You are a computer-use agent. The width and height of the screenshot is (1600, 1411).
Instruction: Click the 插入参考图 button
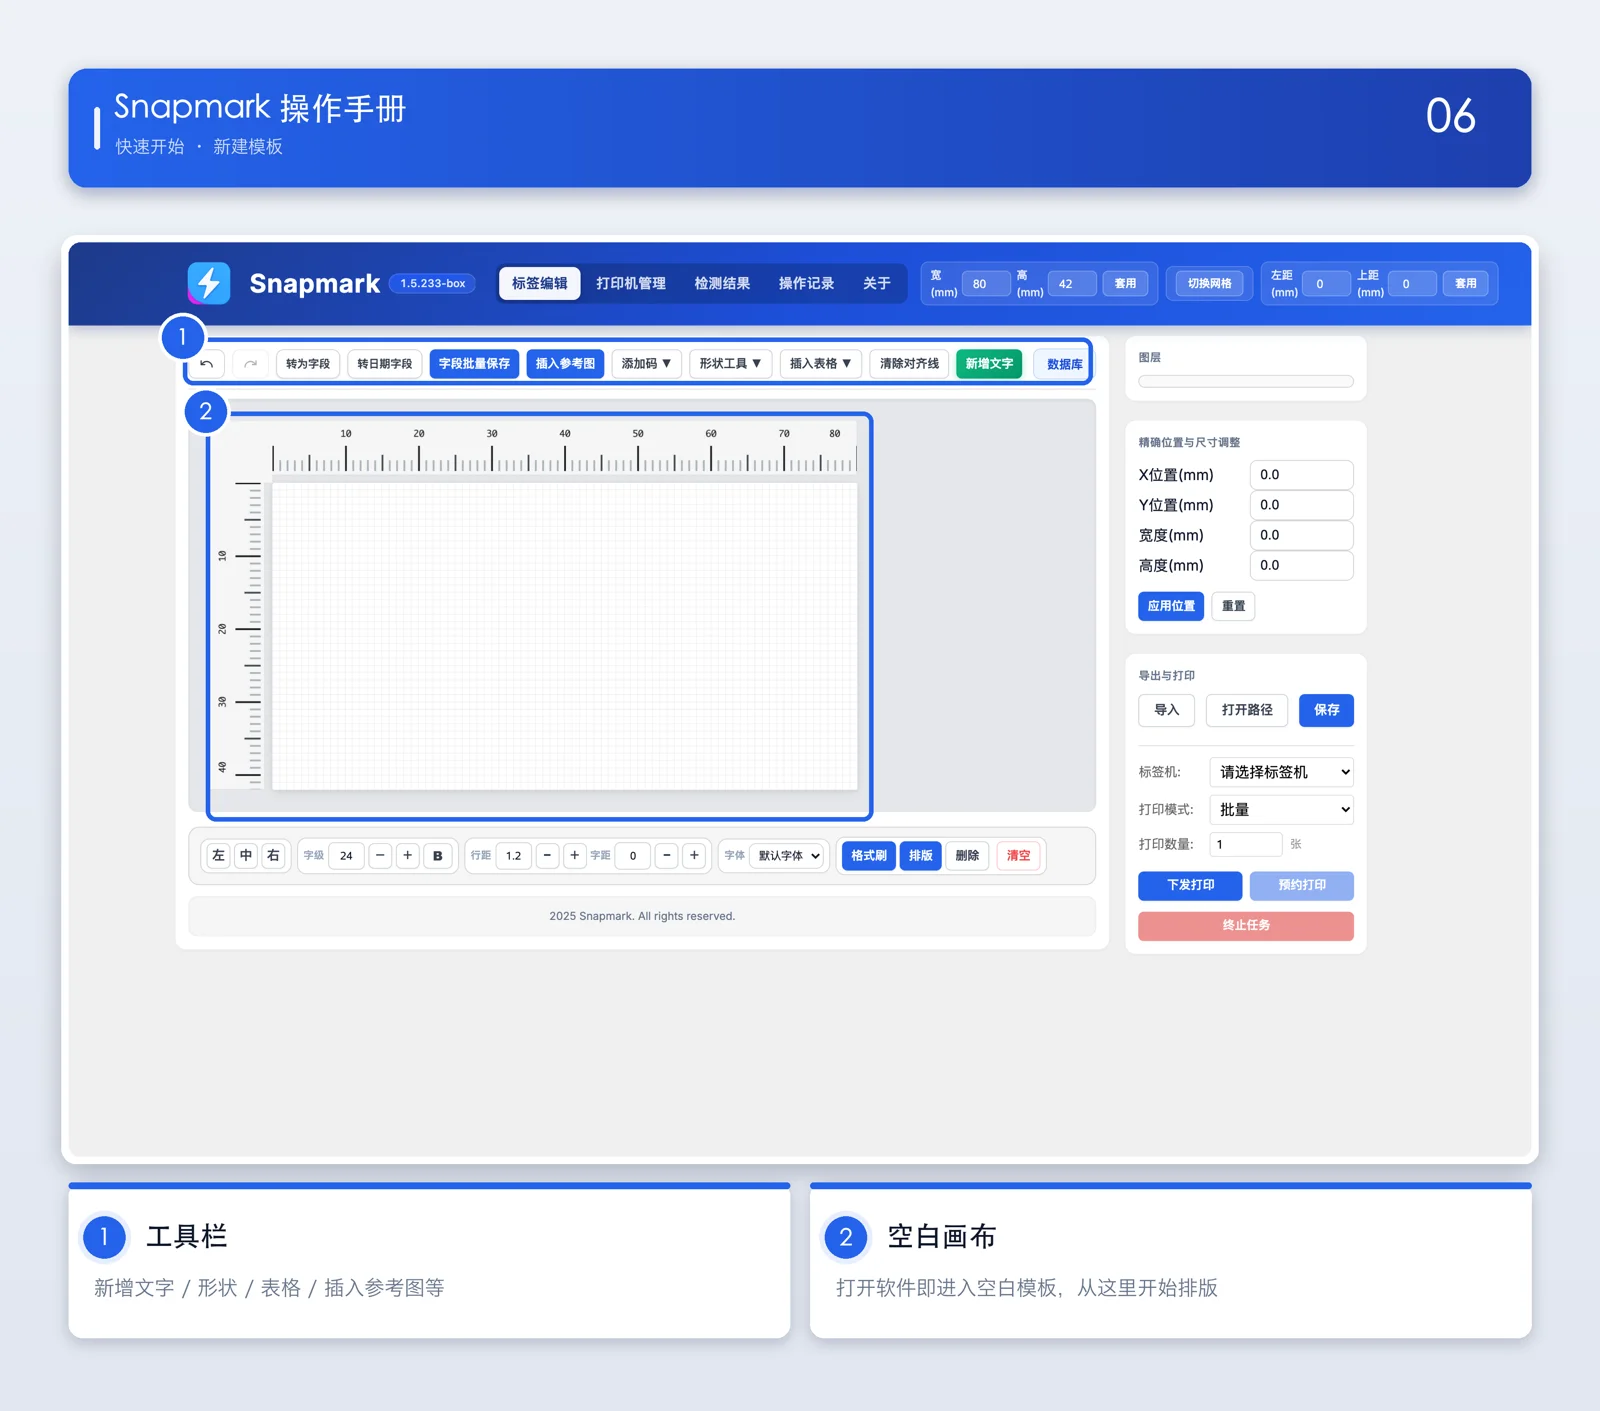click(565, 364)
